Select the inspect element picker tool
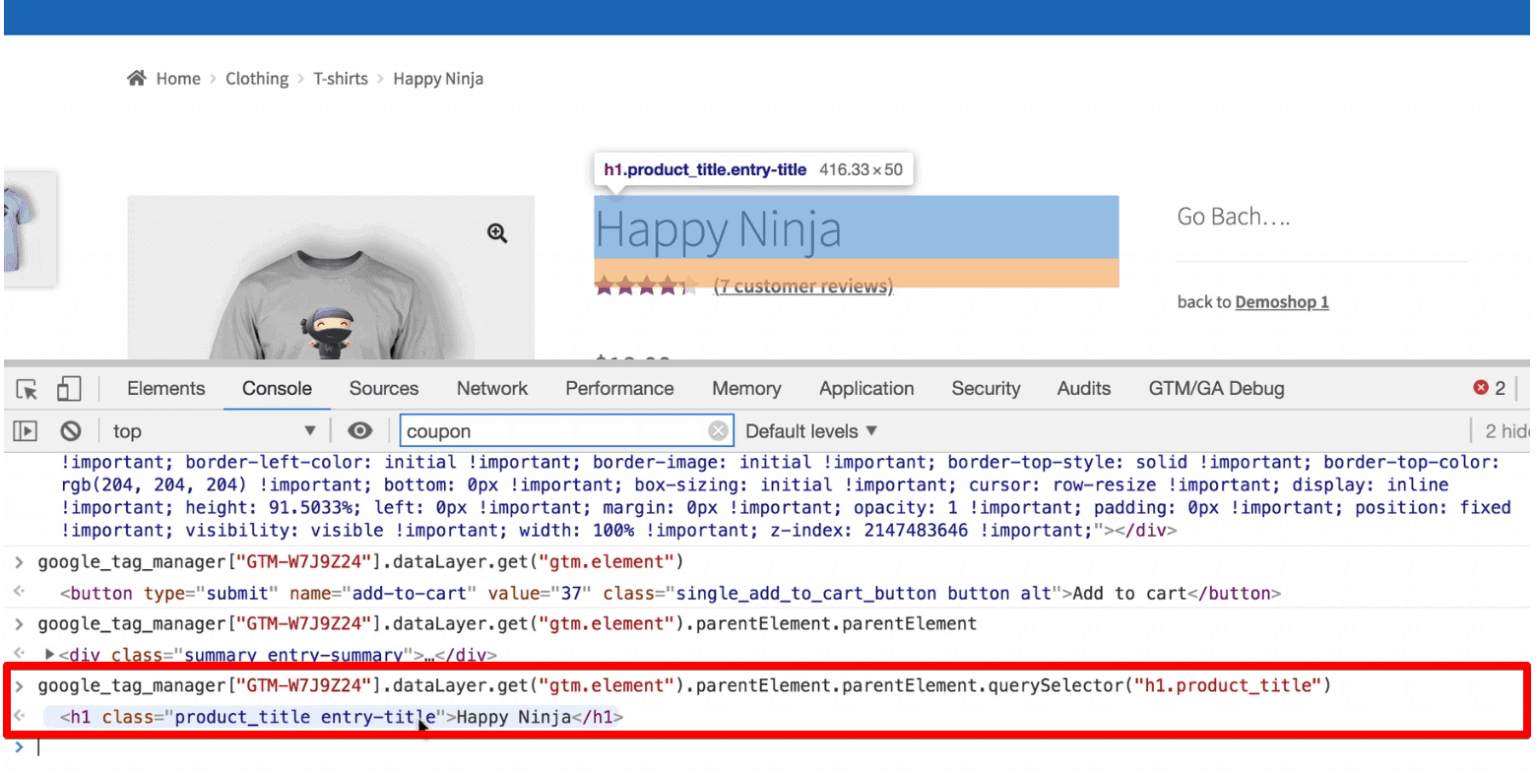This screenshot has width=1536, height=771. click(x=24, y=388)
